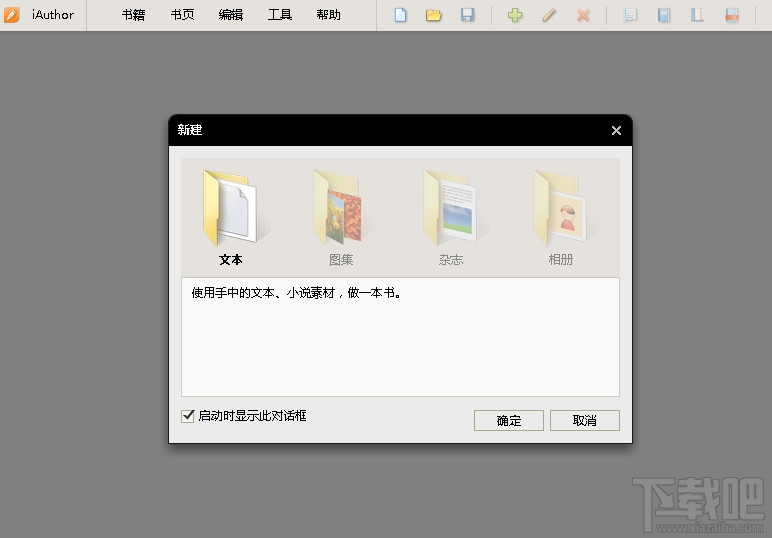
Task: Click the grayed blue book toolbar icon
Action: click(664, 15)
